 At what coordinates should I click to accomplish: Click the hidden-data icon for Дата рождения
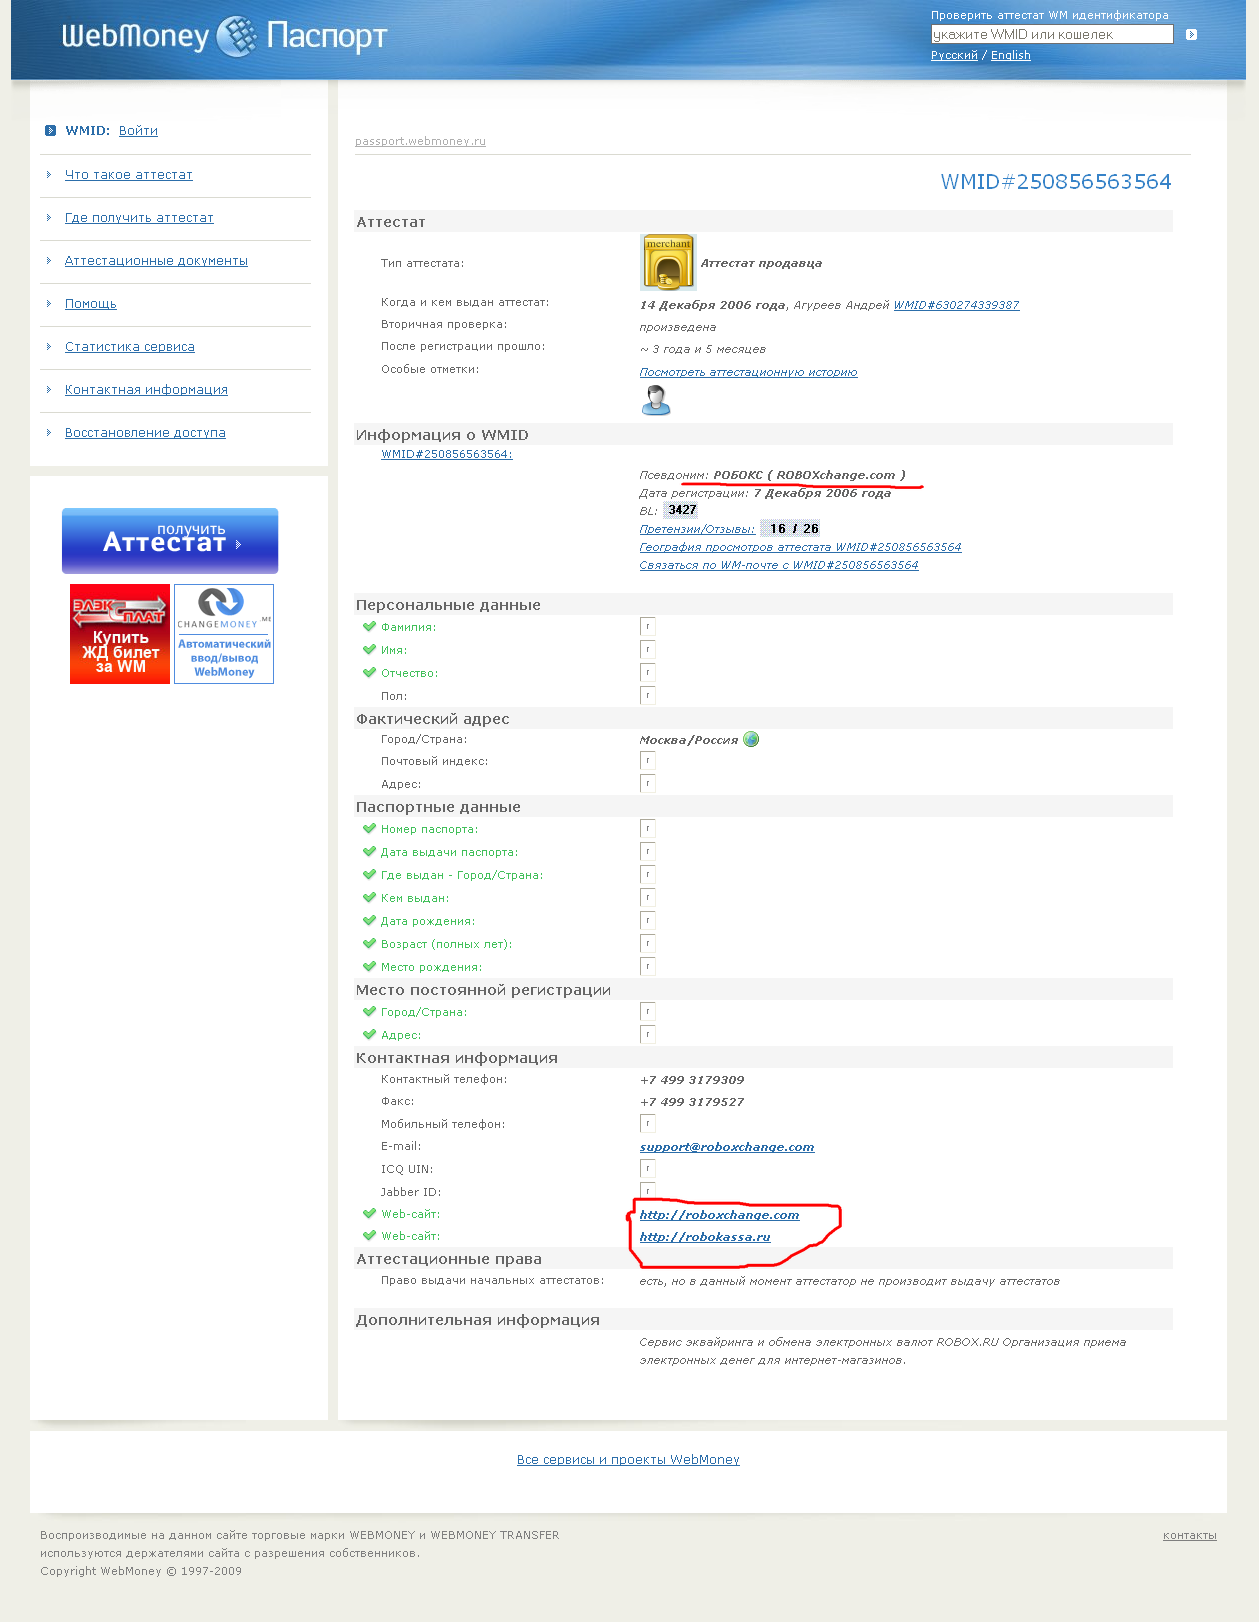[648, 921]
